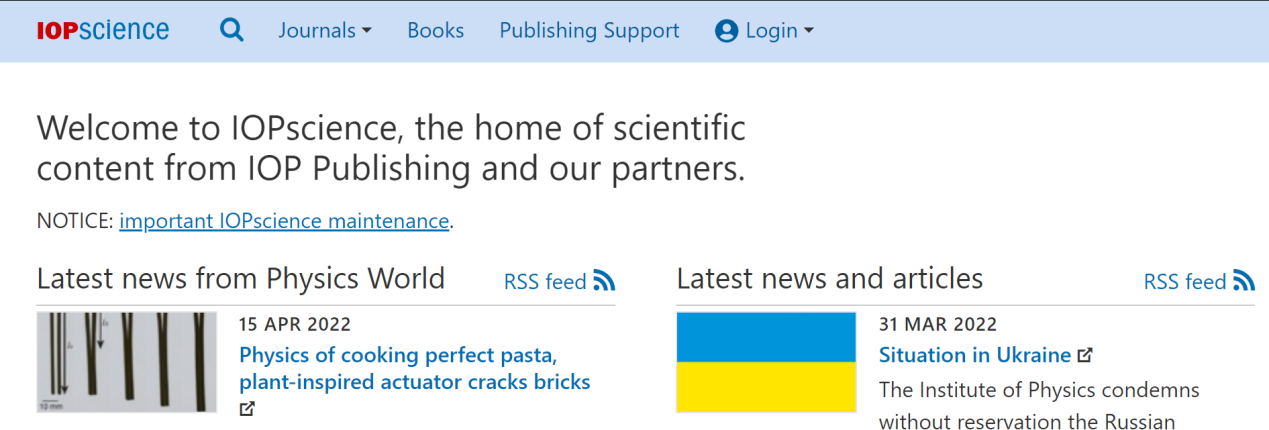This screenshot has height=430, width=1269.
Task: Click the pasta experiment thumbnail image
Action: point(127,362)
